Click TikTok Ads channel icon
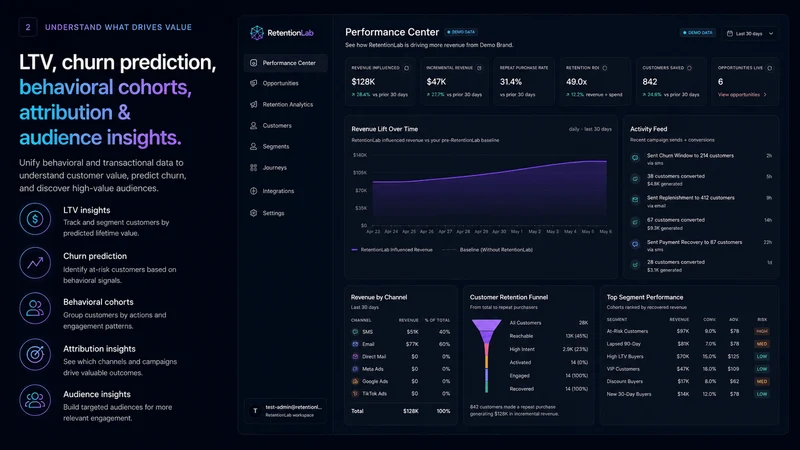Image resolution: width=800 pixels, height=450 pixels. [x=355, y=393]
